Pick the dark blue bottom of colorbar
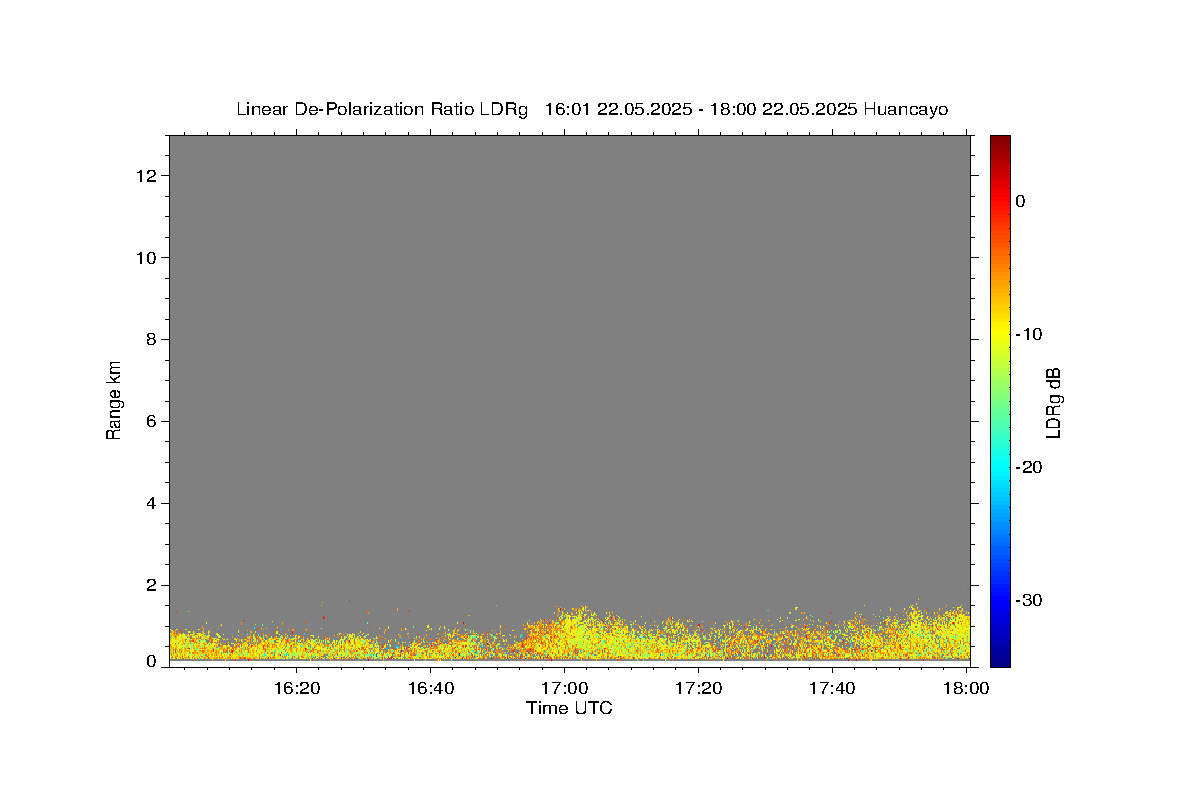Viewport: 1200px width, 800px height. tap(1000, 658)
